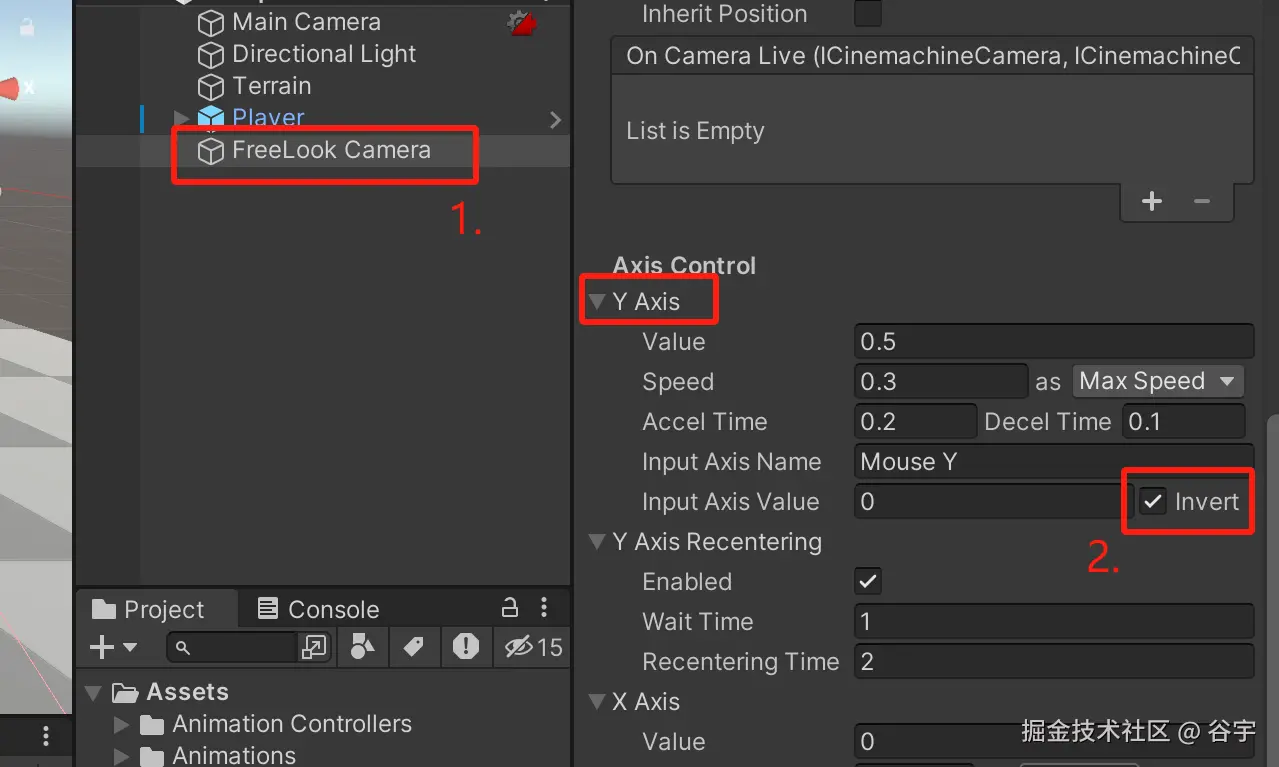
Task: Enable the Inherit Position checkbox
Action: click(x=868, y=14)
